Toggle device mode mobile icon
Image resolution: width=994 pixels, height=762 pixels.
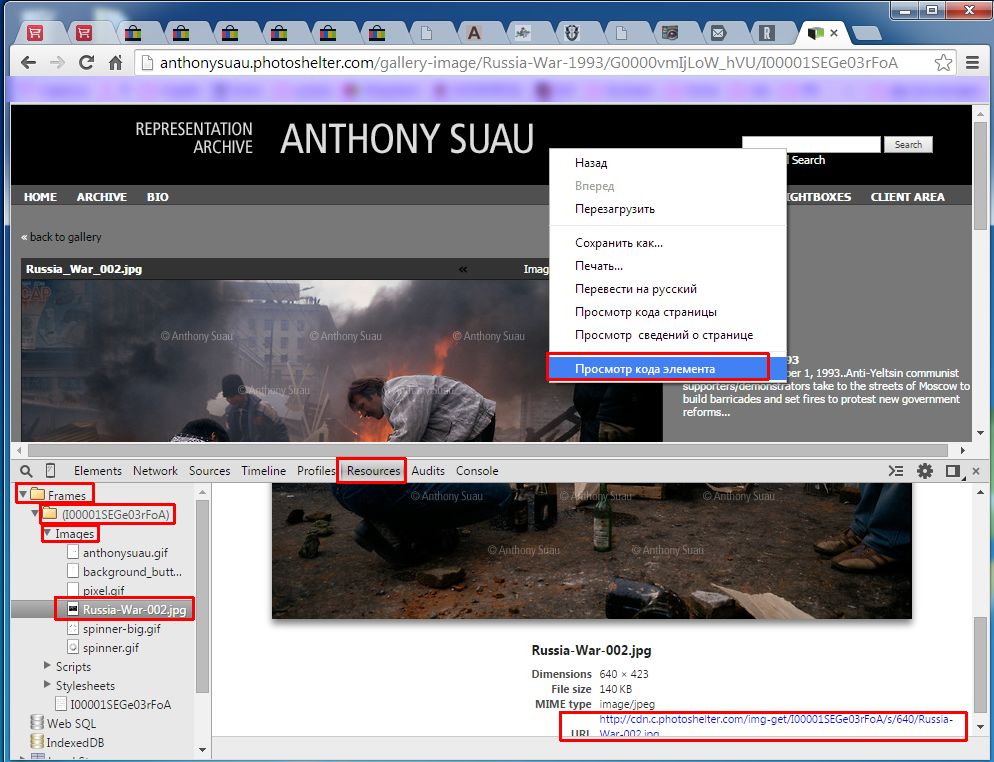tap(51, 471)
